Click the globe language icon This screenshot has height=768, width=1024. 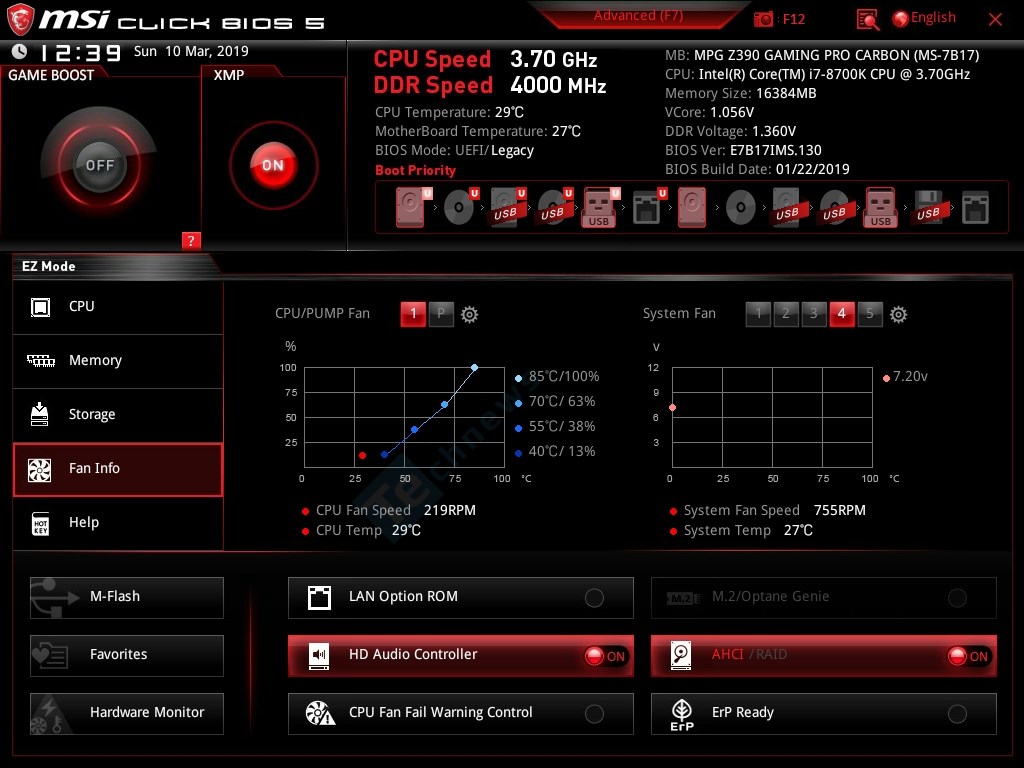coord(900,18)
